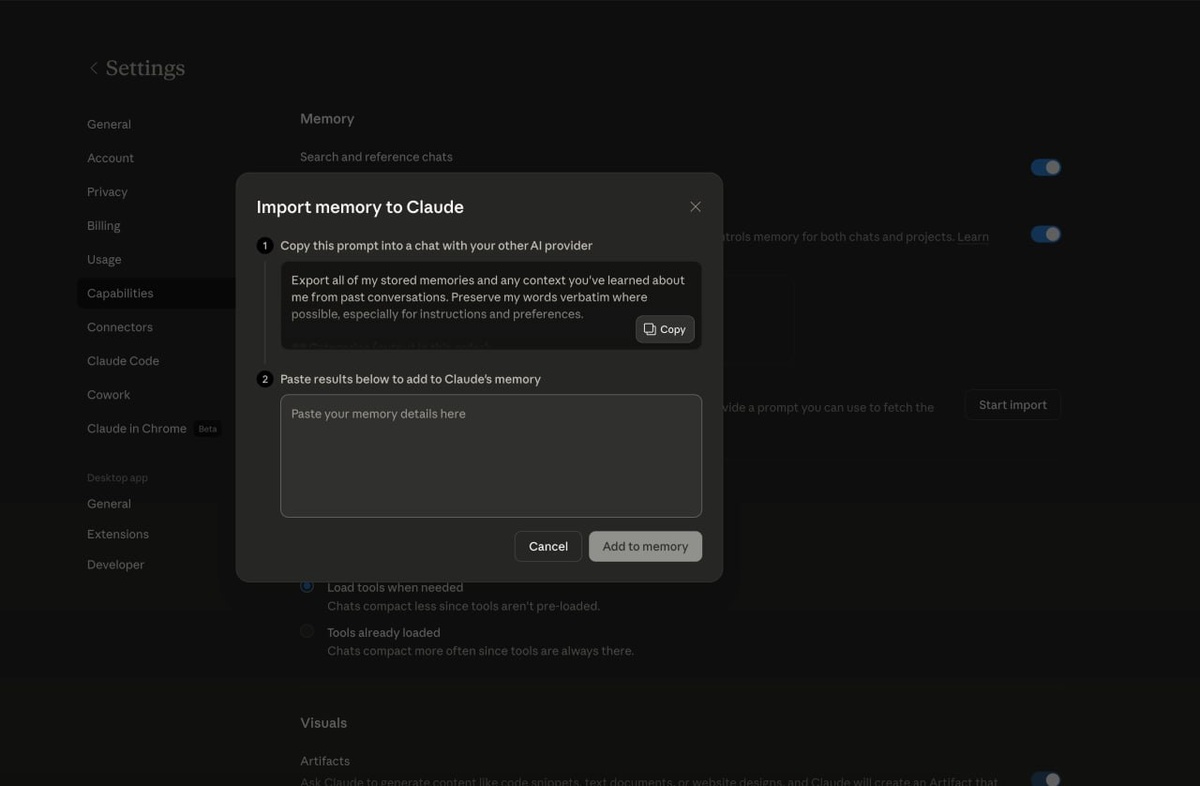Select Tools already loaded option

(x=307, y=631)
